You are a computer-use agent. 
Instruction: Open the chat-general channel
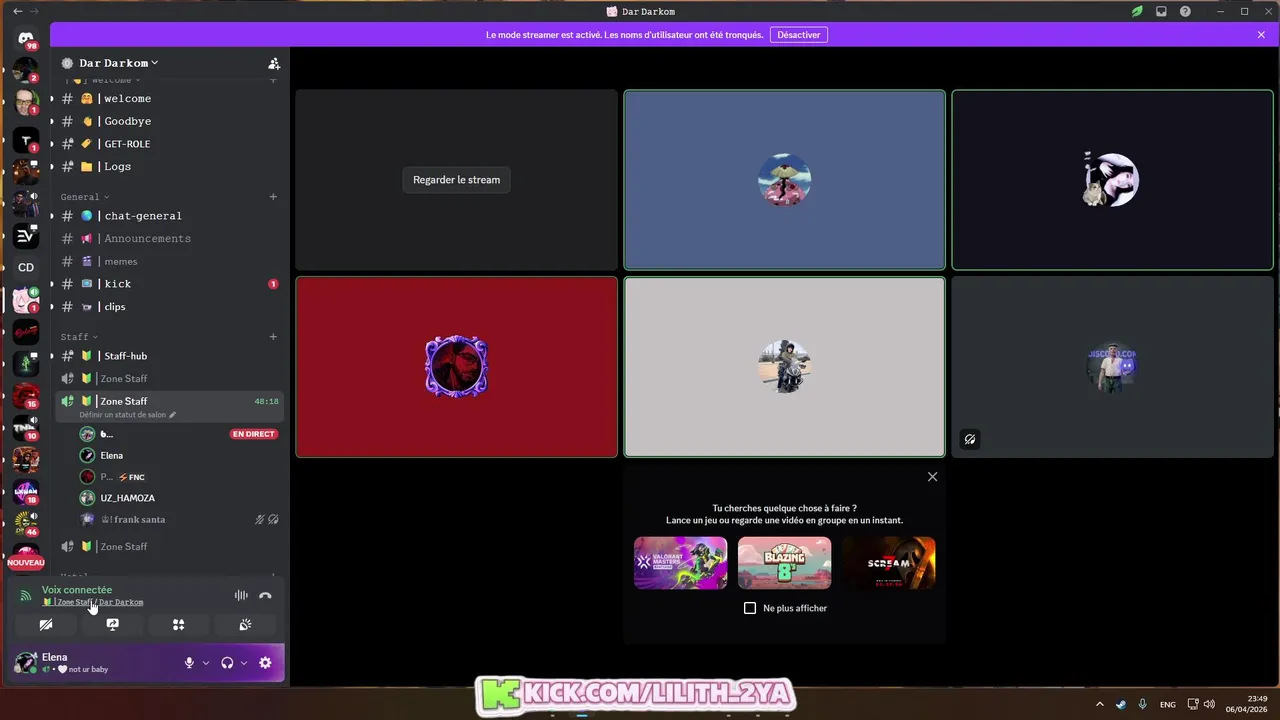coord(169,216)
